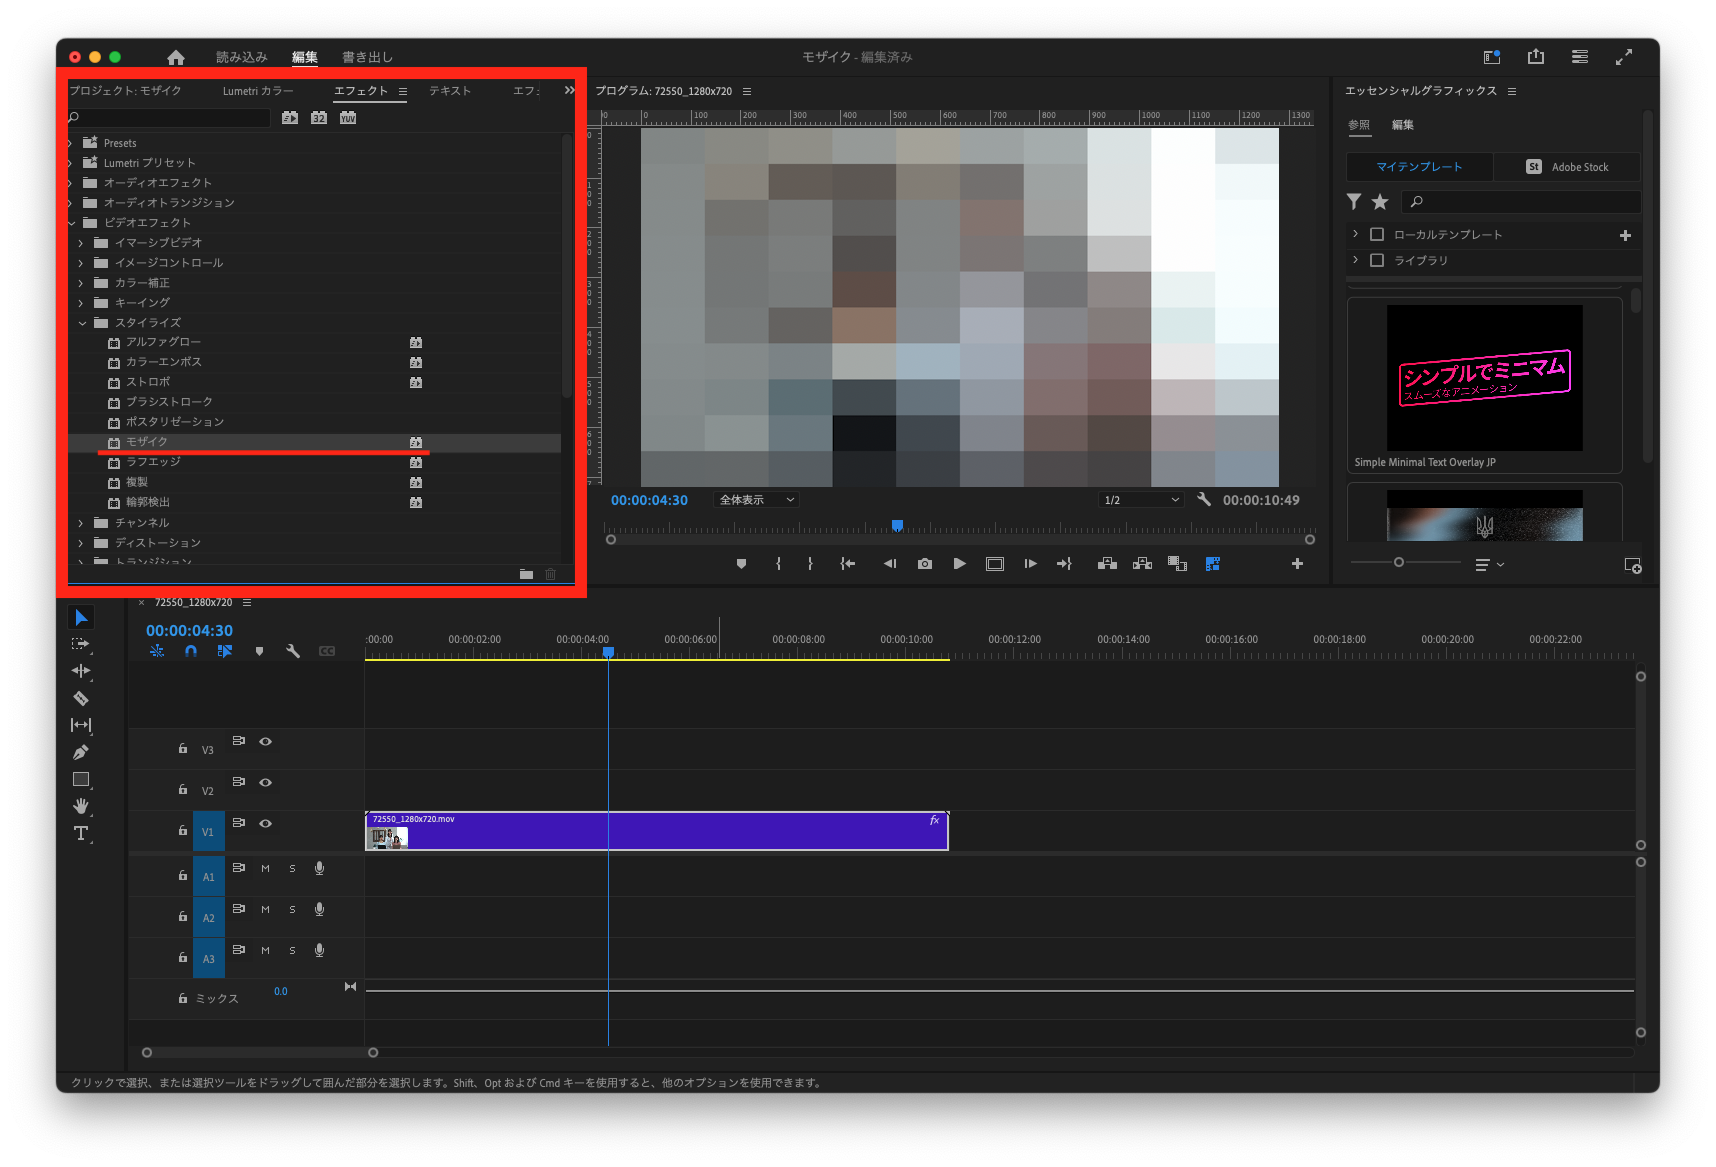
Task: Click the camera icon to export a frame
Action: coord(924,563)
